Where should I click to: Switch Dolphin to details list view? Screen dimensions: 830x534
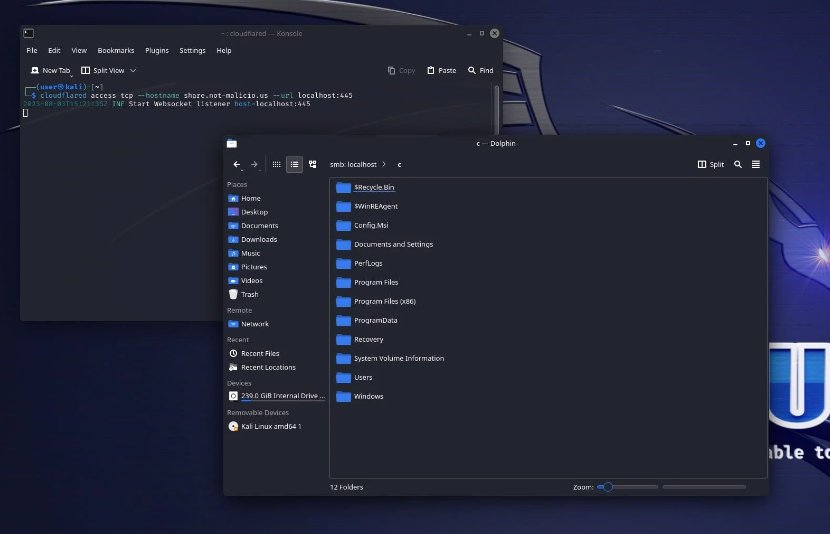point(294,165)
